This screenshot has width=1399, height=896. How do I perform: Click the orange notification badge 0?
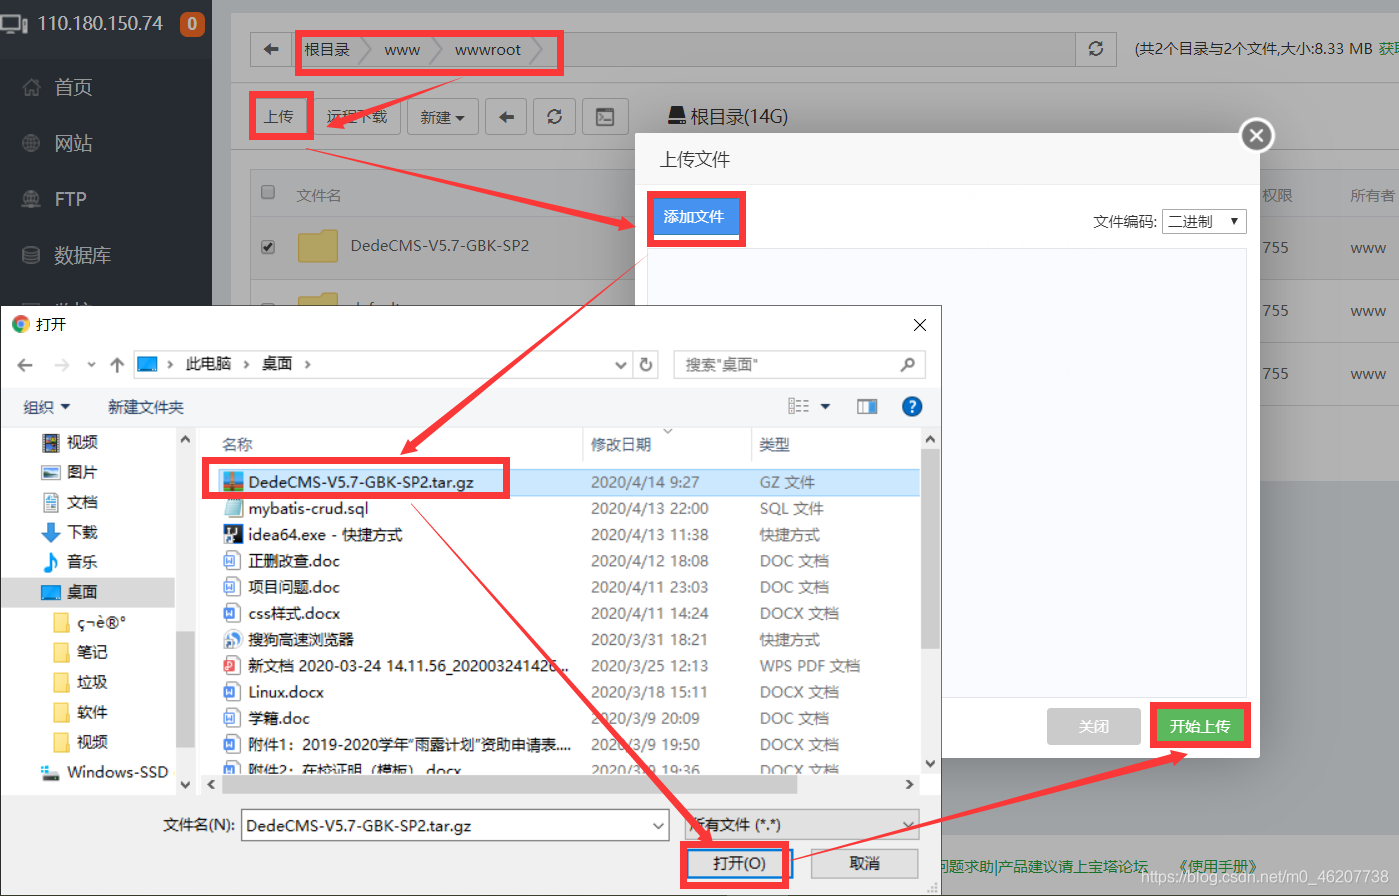192,23
